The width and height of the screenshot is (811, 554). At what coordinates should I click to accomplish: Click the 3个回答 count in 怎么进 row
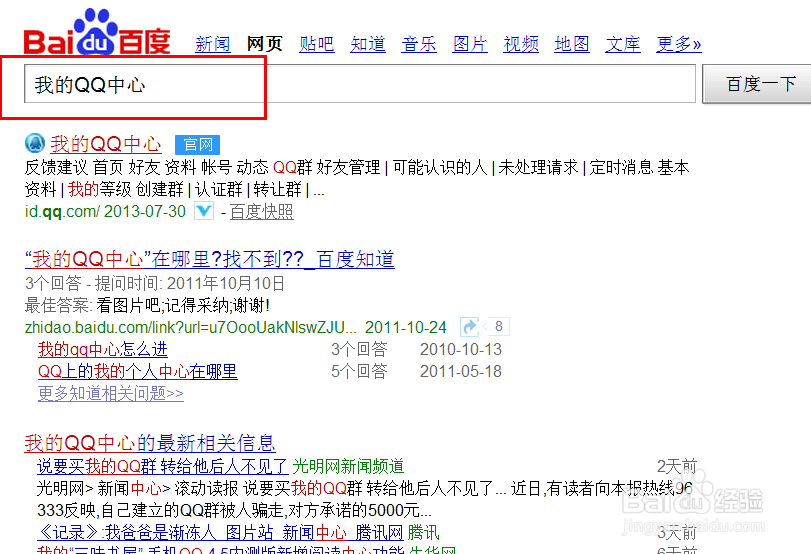click(359, 350)
